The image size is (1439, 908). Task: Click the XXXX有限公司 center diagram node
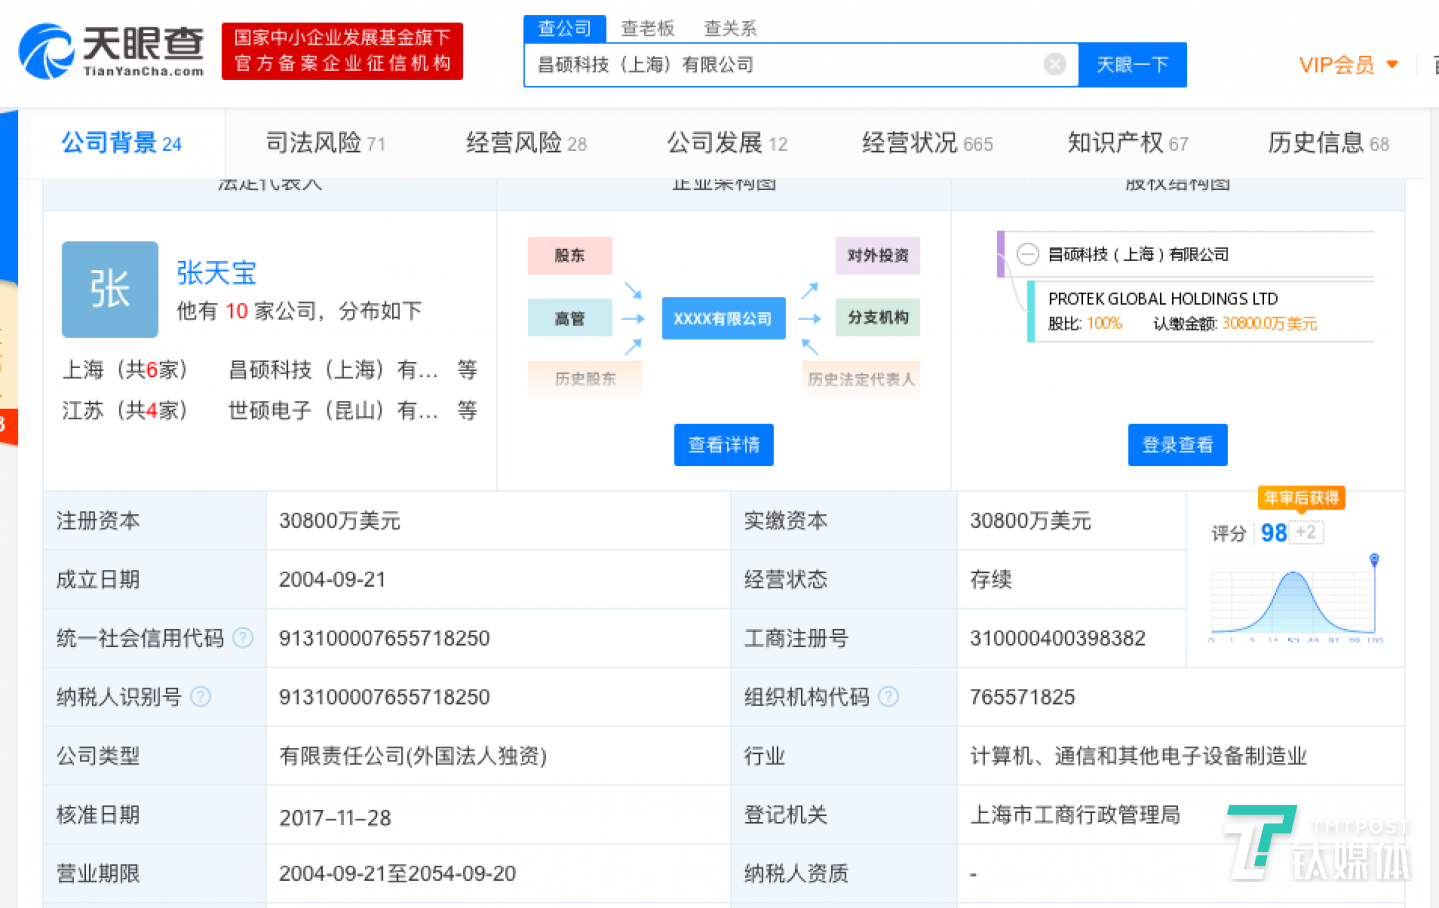pos(723,319)
